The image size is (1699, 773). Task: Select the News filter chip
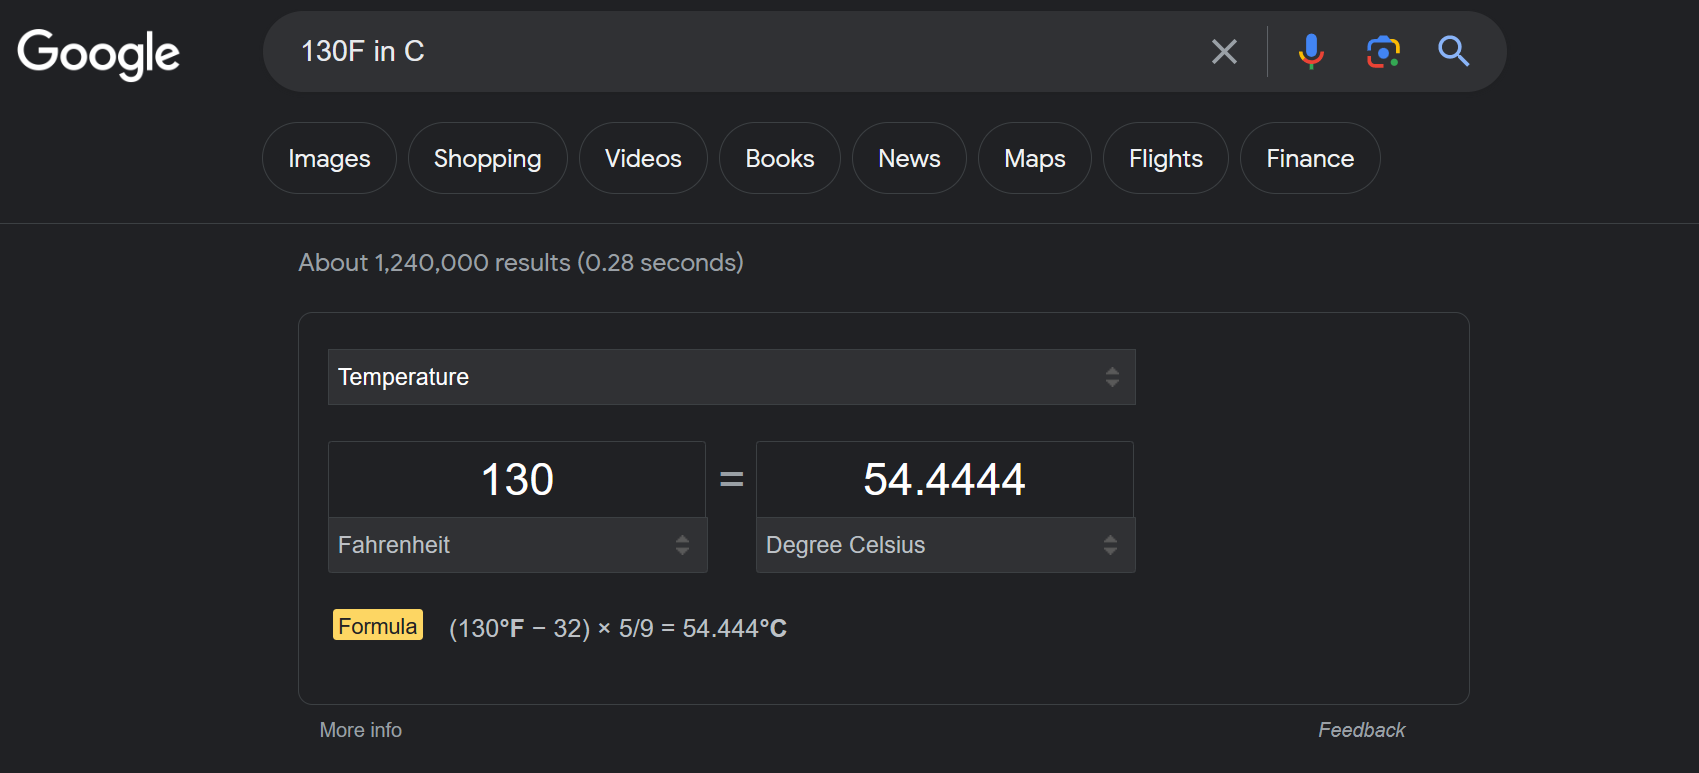point(909,158)
